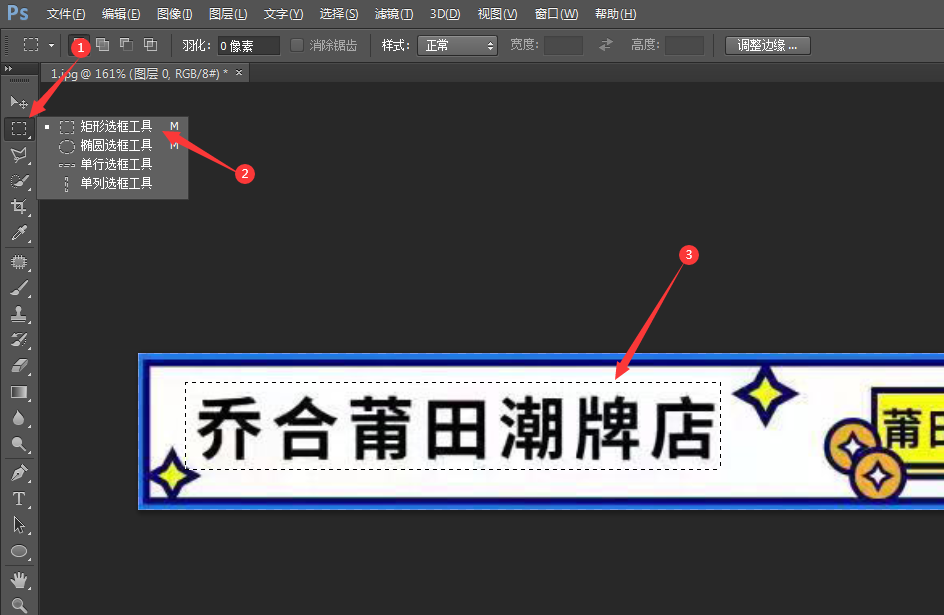Pick the Eyedropper tool
This screenshot has height=615, width=944.
[x=18, y=234]
